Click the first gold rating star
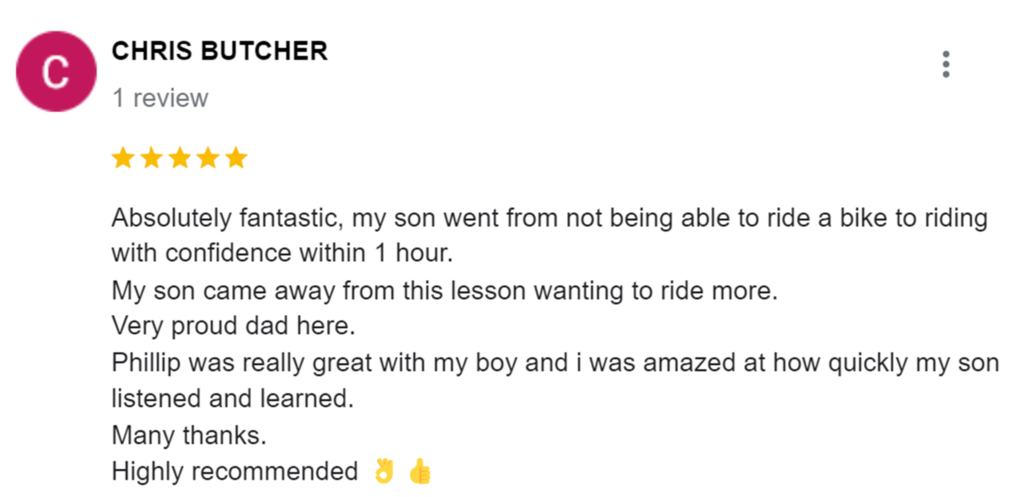Screen dimensions: 1024x497 point(123,158)
